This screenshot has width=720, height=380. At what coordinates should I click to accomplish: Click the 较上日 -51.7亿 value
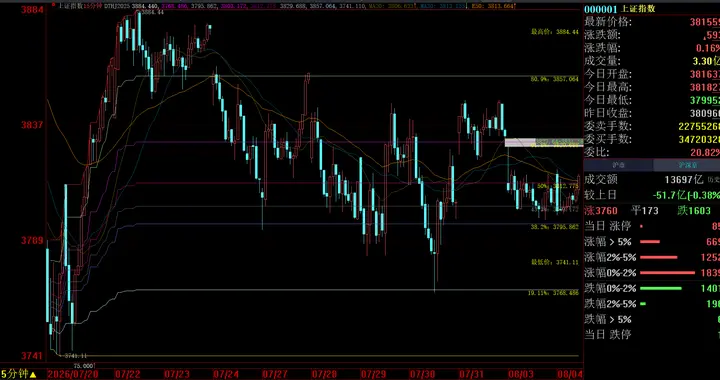pyautogui.click(x=686, y=195)
